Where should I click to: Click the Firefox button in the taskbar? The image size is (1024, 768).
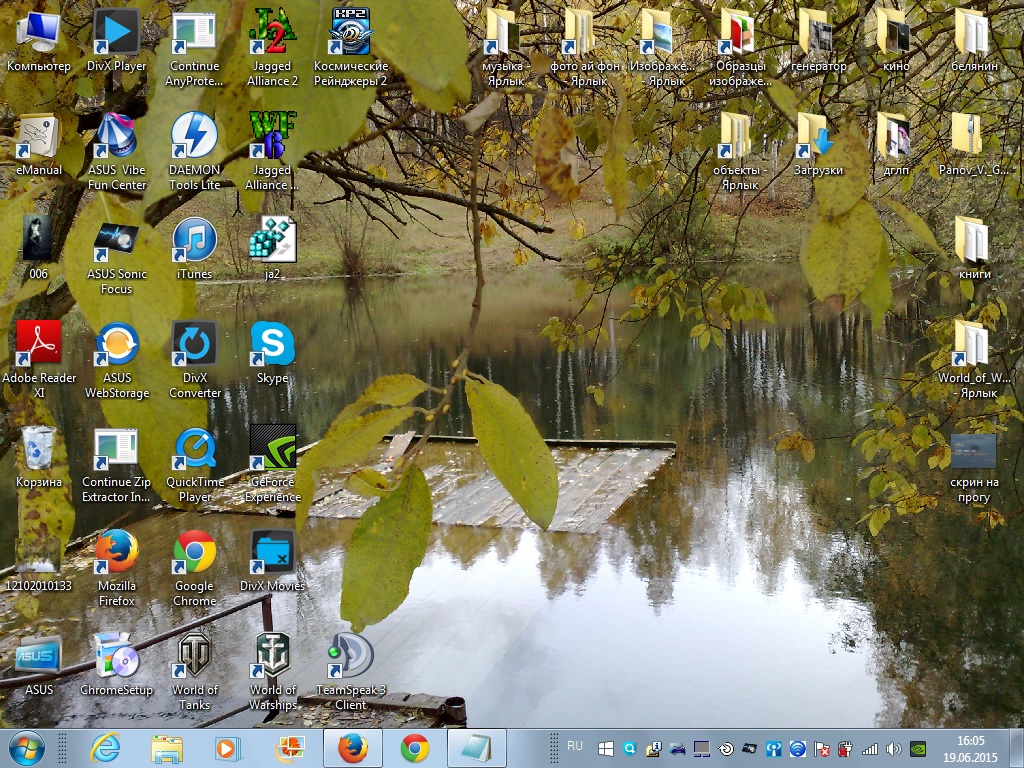352,748
